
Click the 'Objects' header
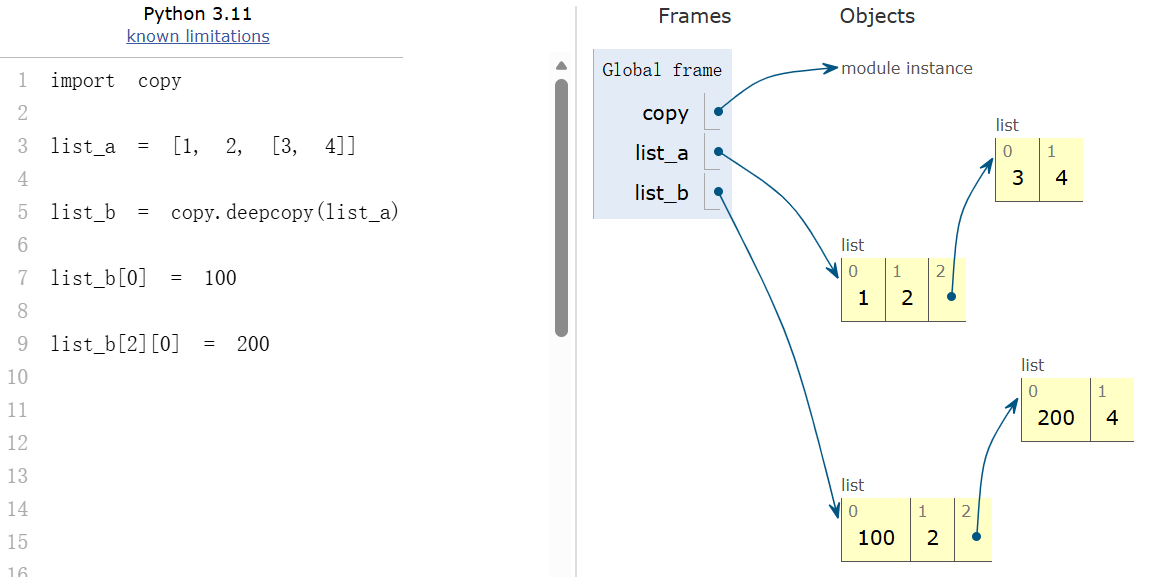tap(877, 16)
